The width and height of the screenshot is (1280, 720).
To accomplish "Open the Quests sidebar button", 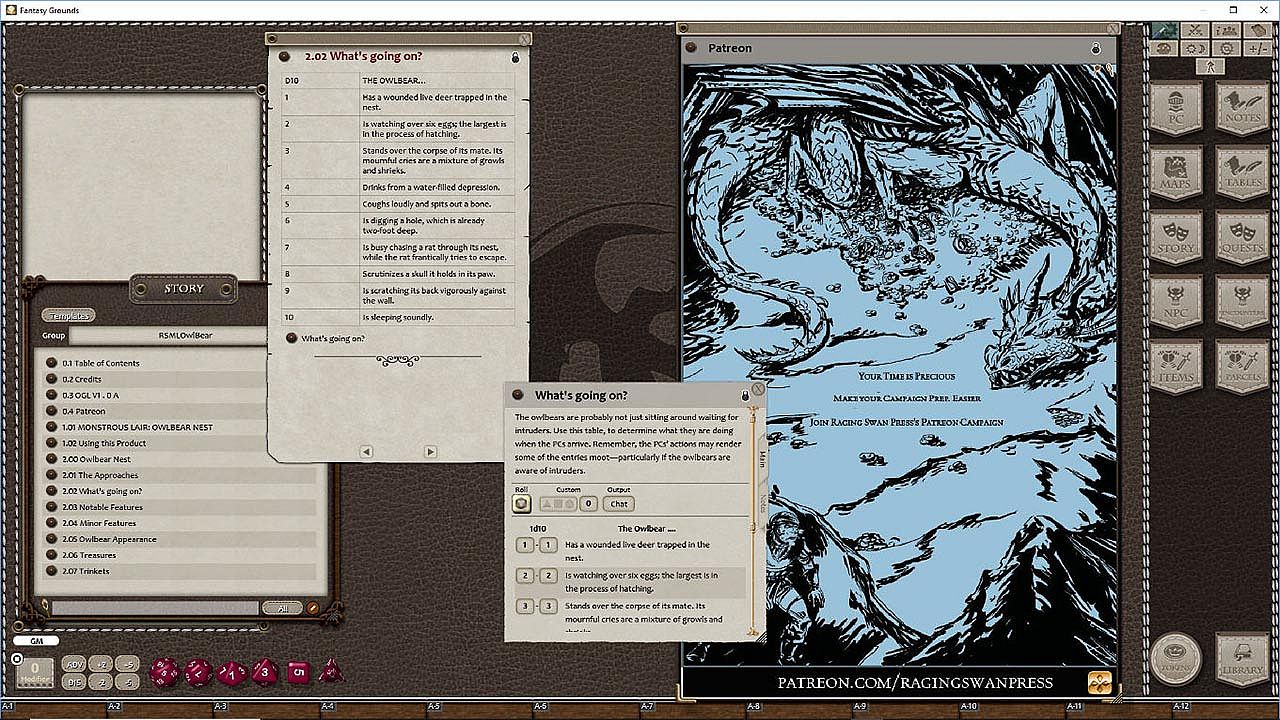I will 1242,238.
